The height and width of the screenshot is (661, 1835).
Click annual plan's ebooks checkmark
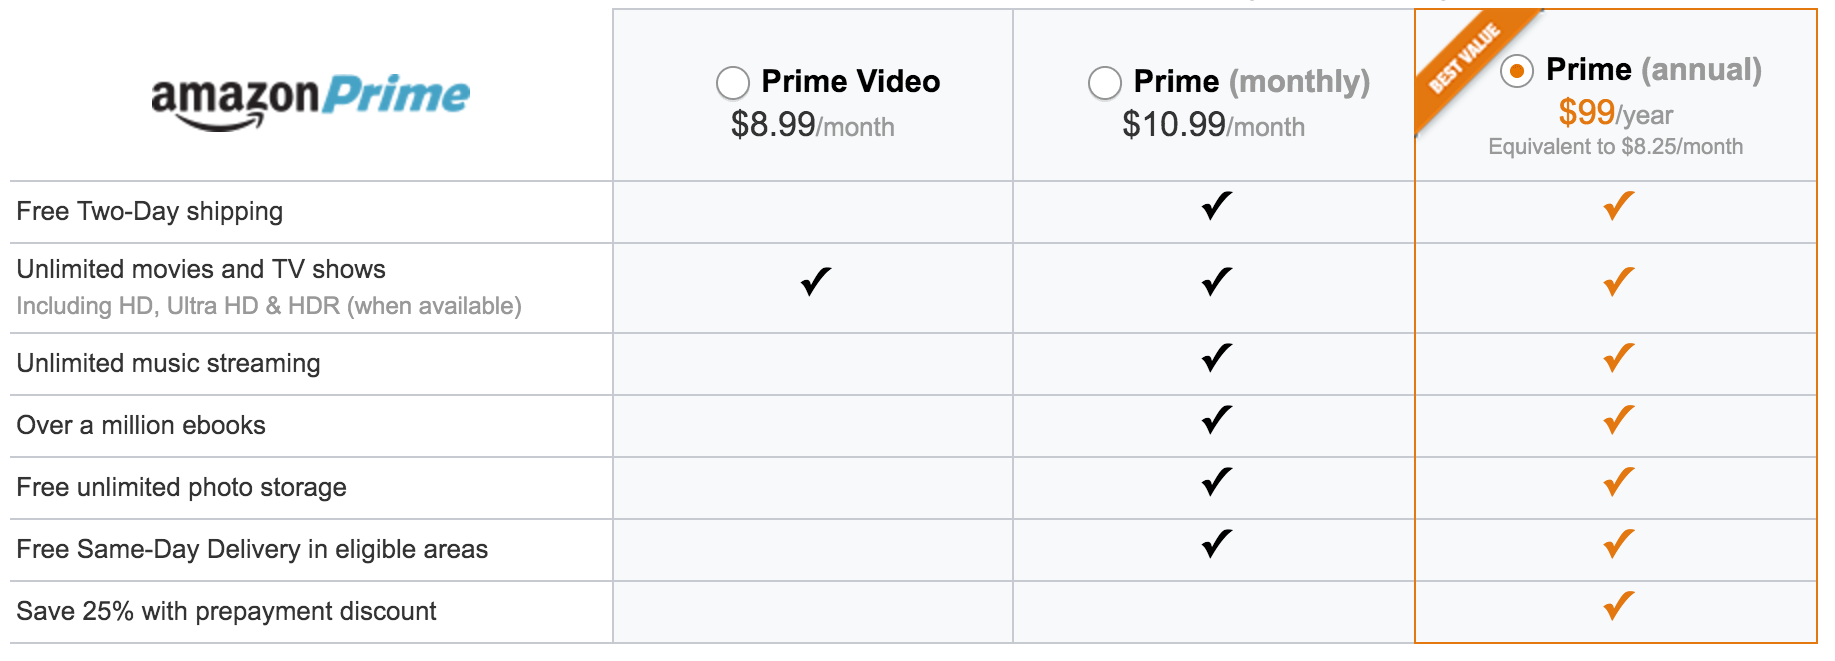(1619, 420)
